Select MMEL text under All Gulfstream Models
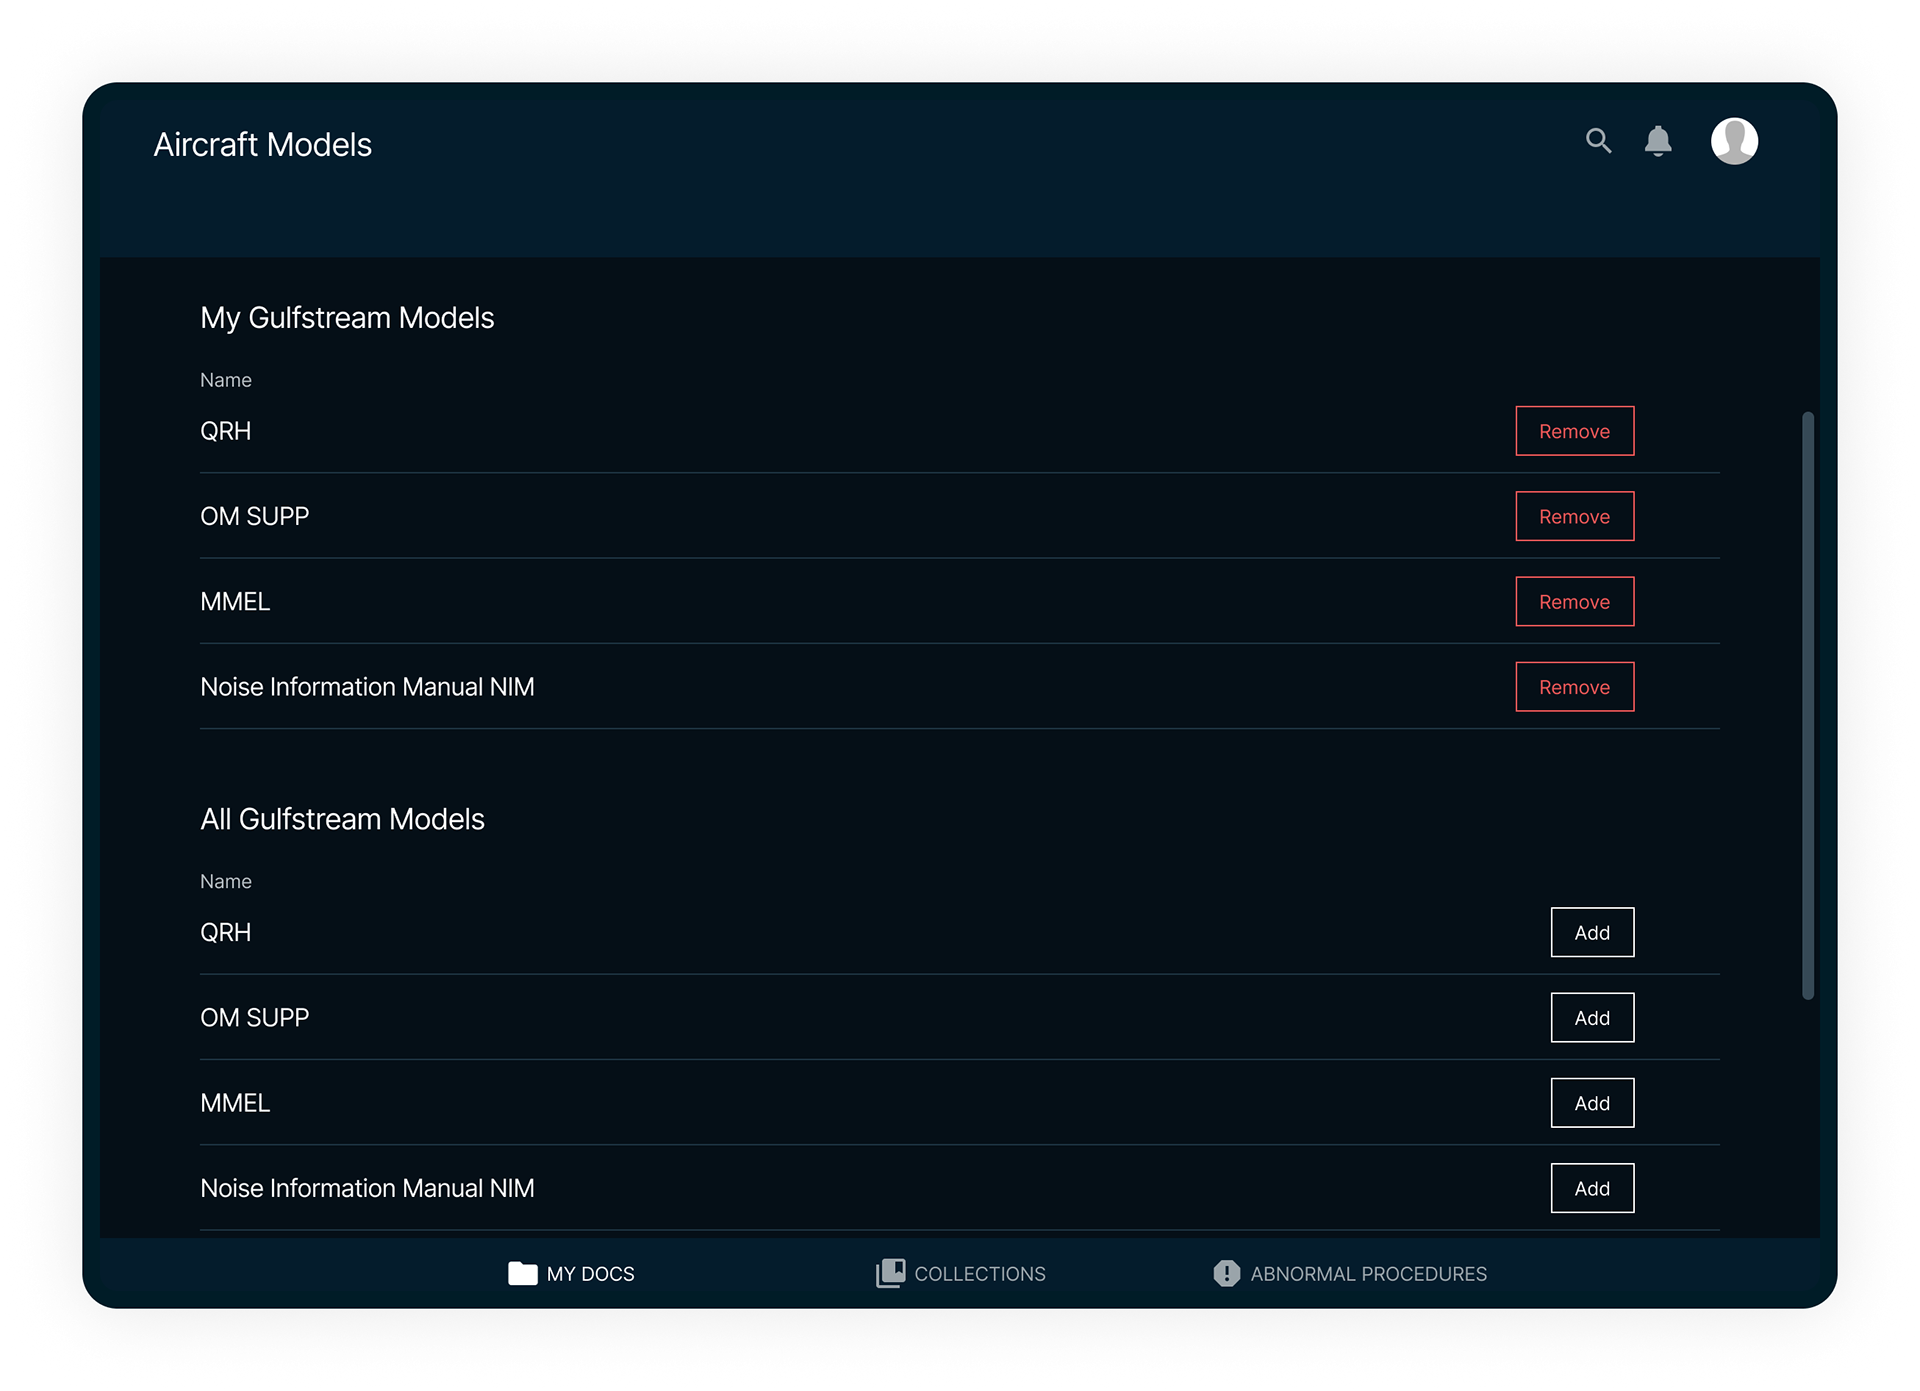This screenshot has height=1391, width=1920. tap(235, 1103)
